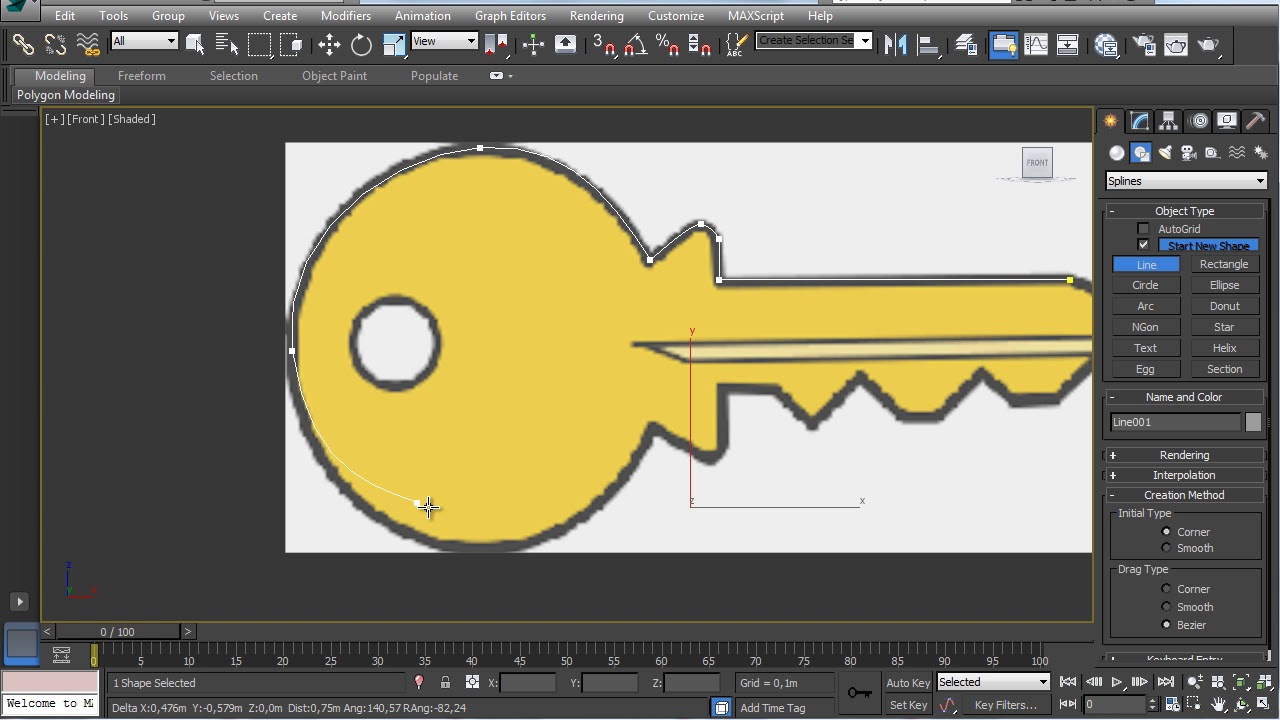Choose the Select Object tool

pos(195,44)
